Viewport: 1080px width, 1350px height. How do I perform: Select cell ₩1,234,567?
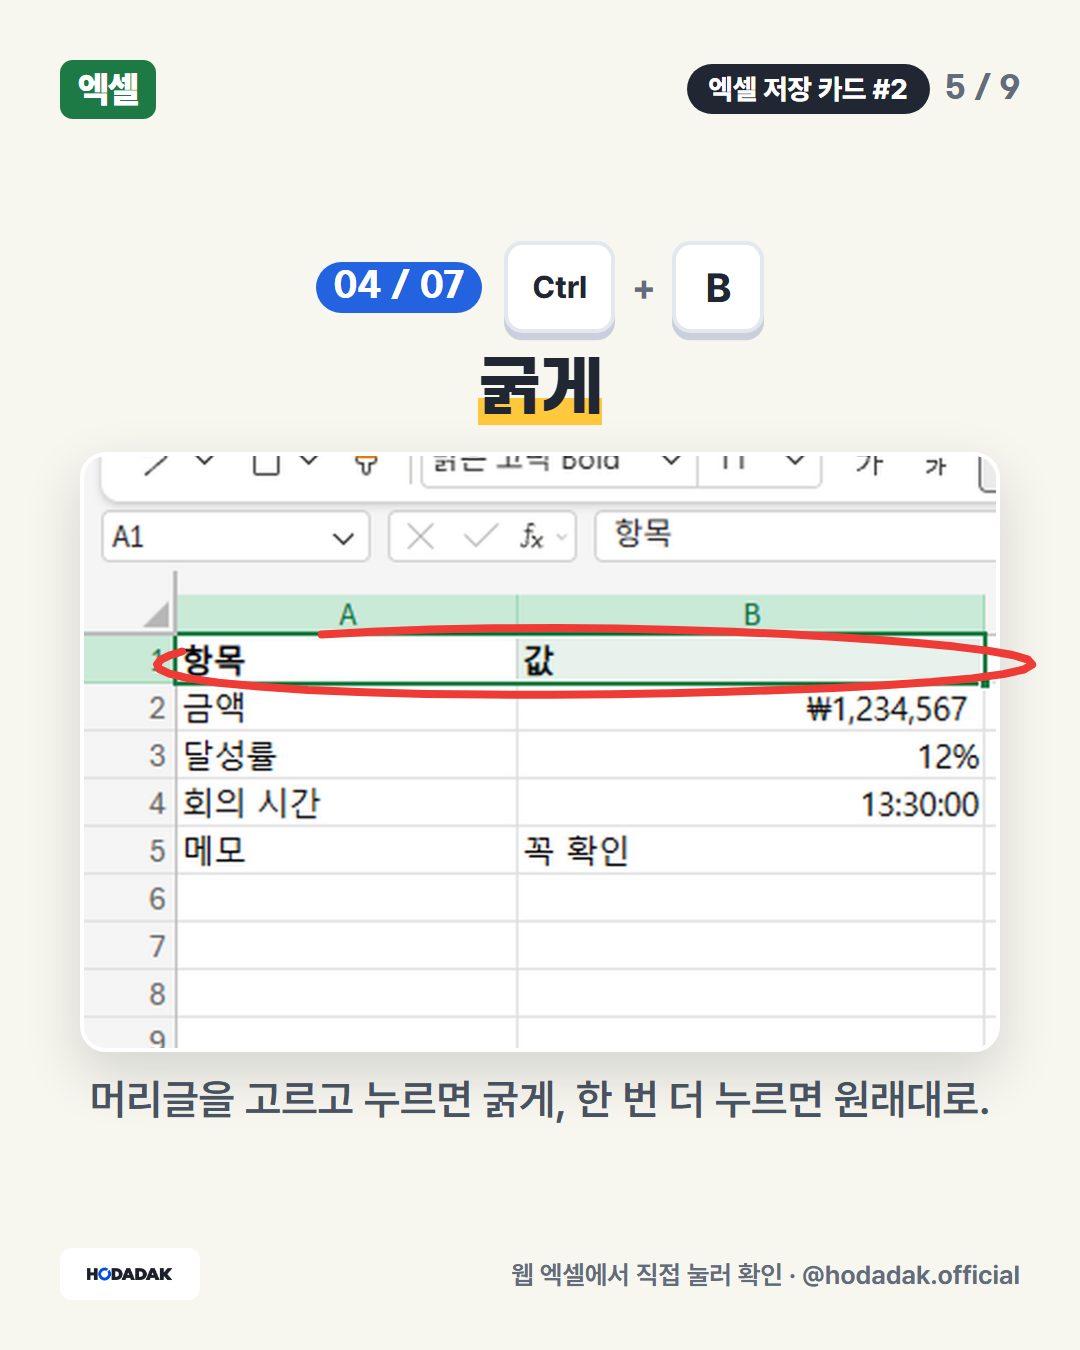tap(751, 708)
